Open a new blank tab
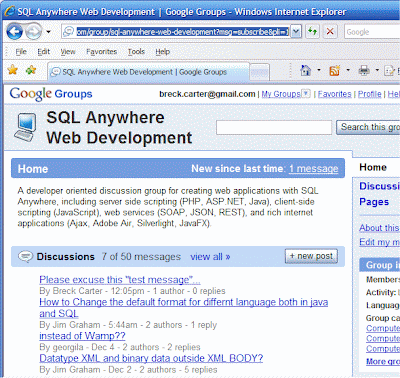The image size is (400, 378). pos(259,72)
